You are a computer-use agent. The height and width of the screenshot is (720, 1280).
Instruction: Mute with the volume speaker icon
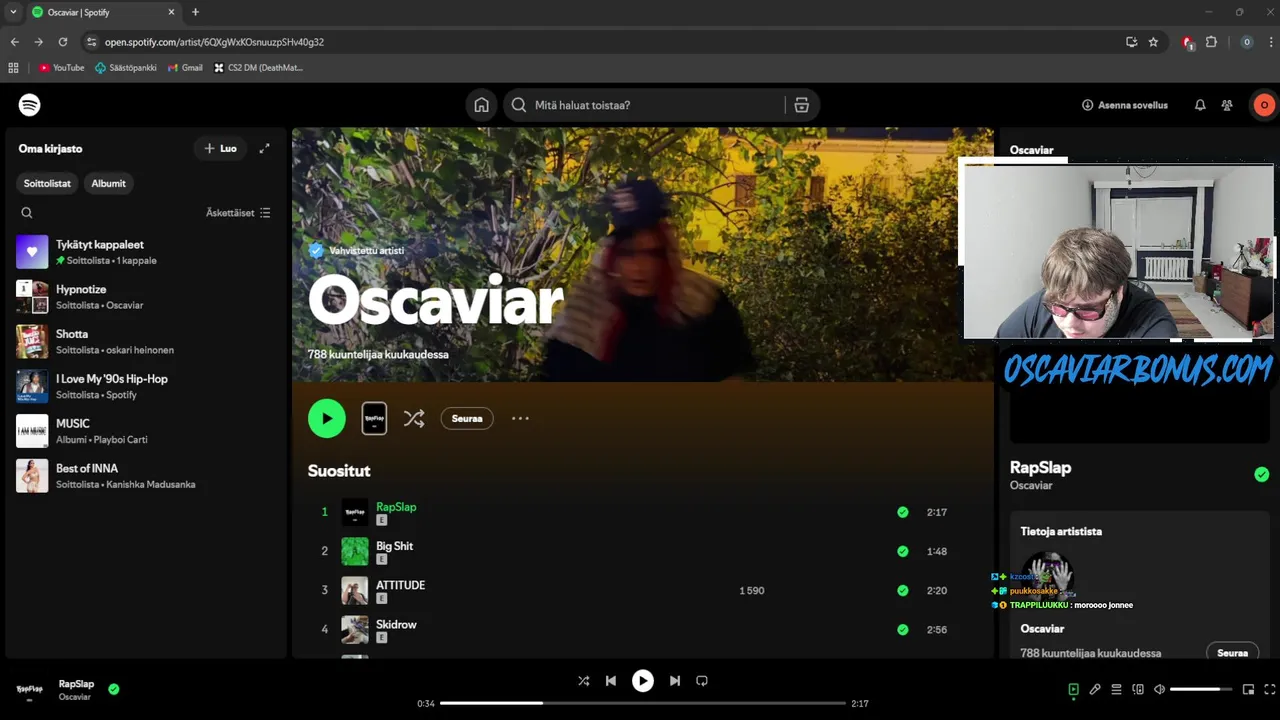[1160, 689]
